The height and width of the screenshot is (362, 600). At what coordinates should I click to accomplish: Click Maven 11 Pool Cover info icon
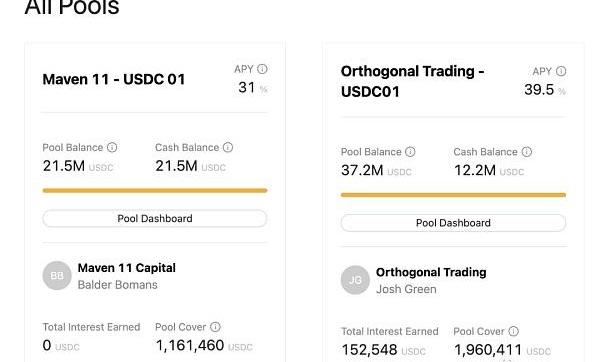[216, 327]
